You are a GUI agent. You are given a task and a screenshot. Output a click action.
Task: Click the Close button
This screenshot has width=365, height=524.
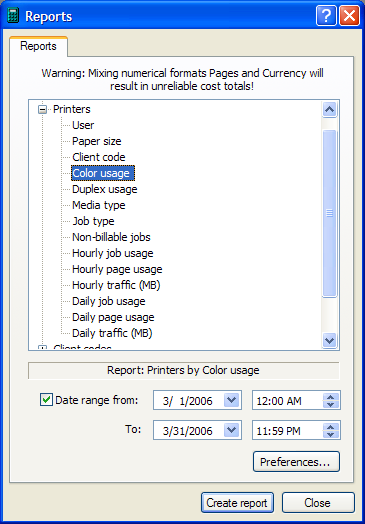pos(318,503)
